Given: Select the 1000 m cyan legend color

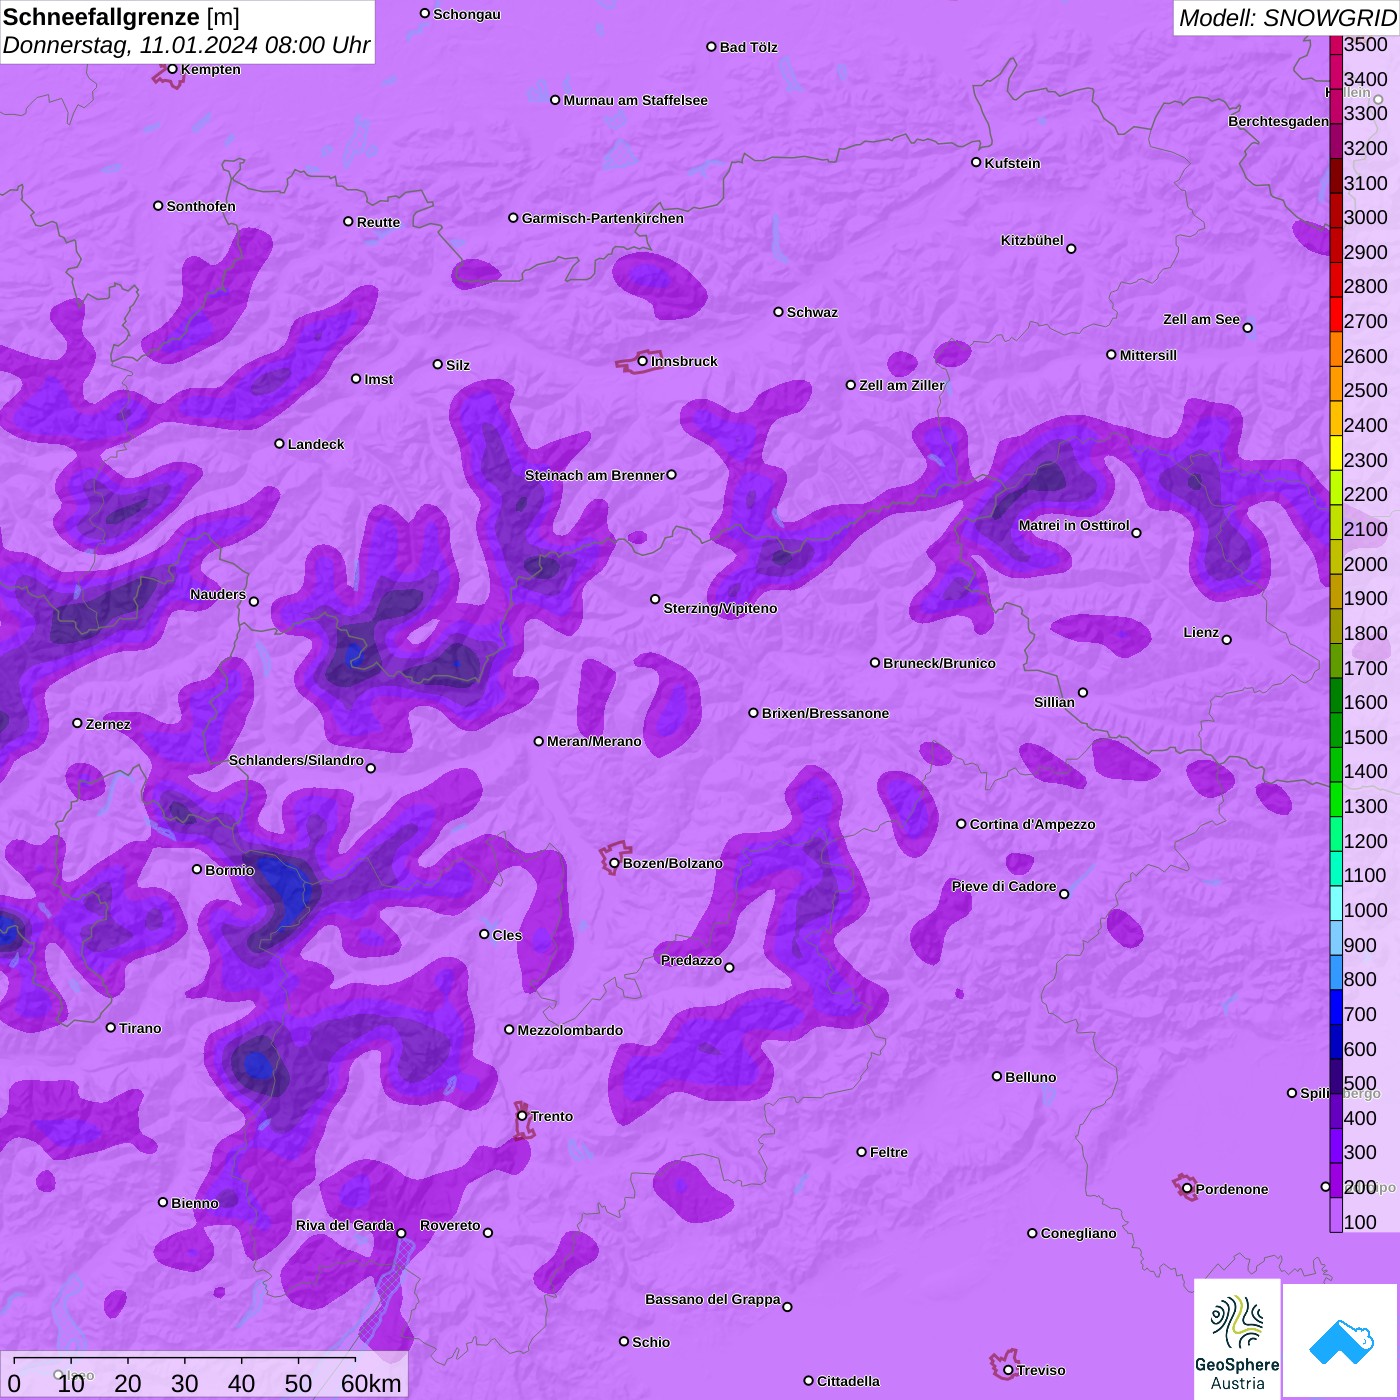Looking at the screenshot, I should coord(1336,902).
